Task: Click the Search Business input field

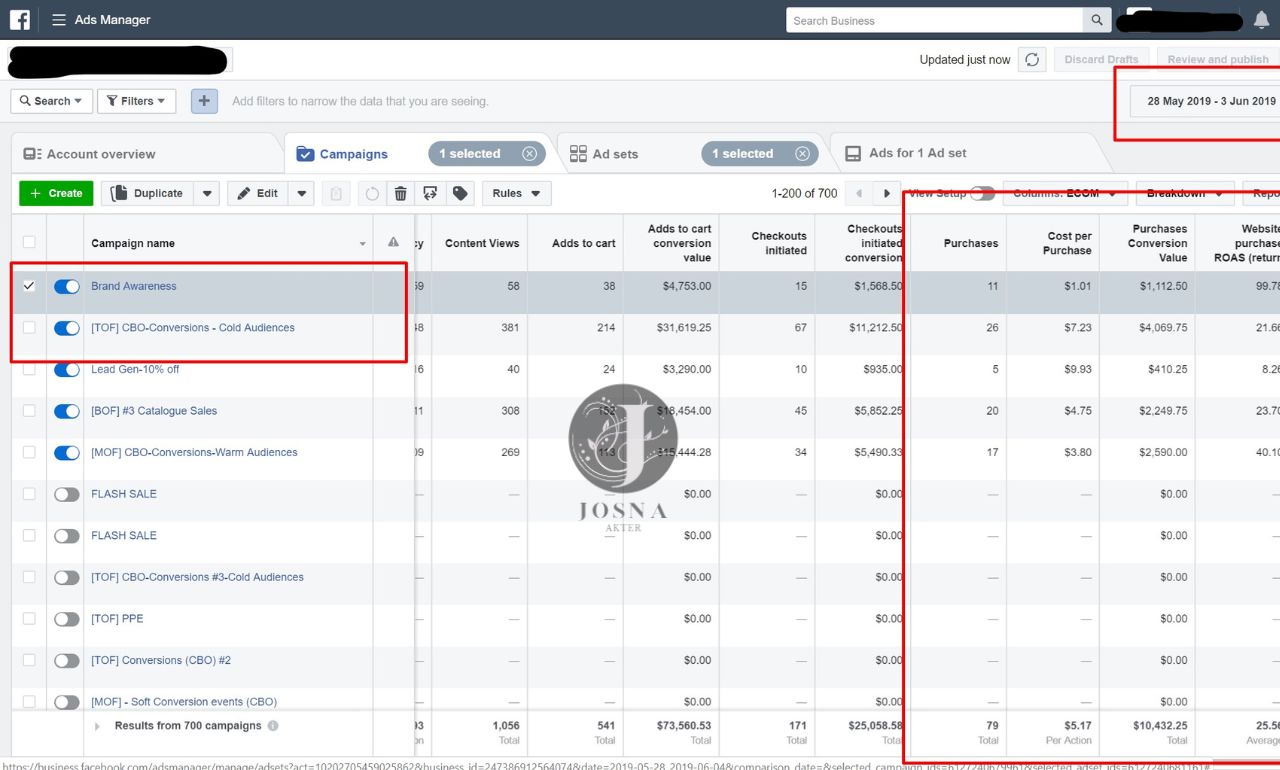Action: point(935,20)
